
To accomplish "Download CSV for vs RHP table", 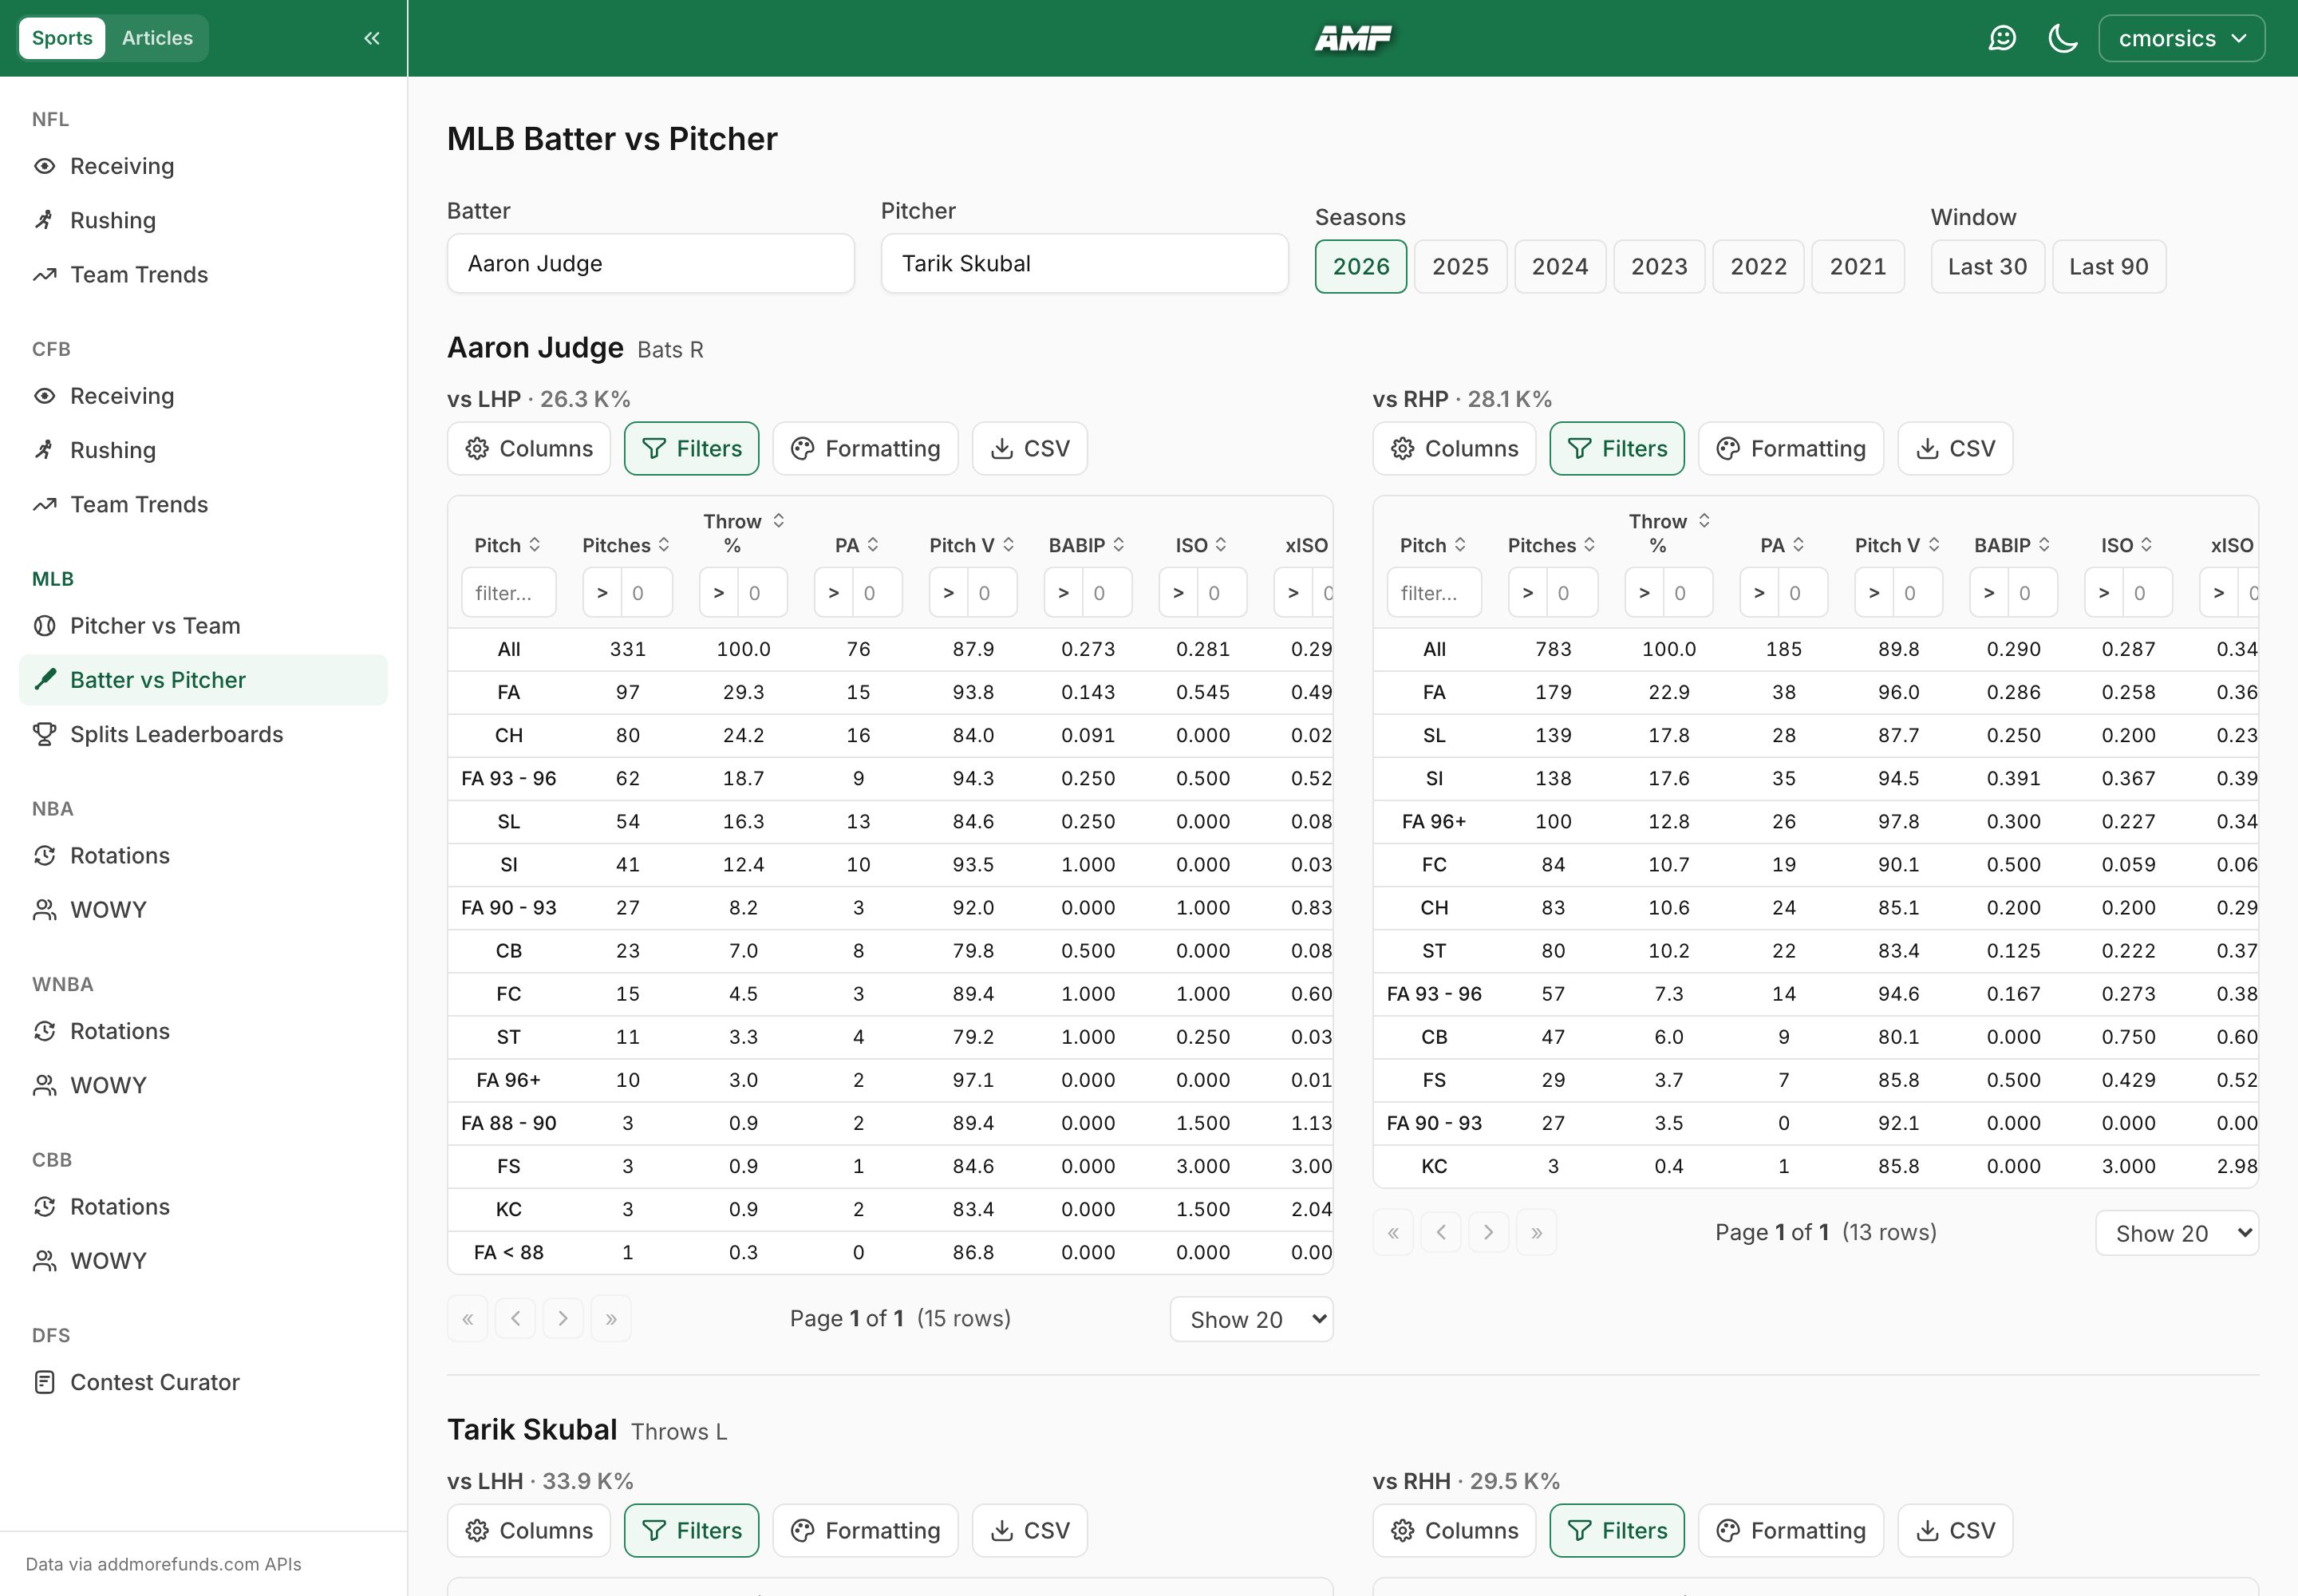I will pos(1954,448).
